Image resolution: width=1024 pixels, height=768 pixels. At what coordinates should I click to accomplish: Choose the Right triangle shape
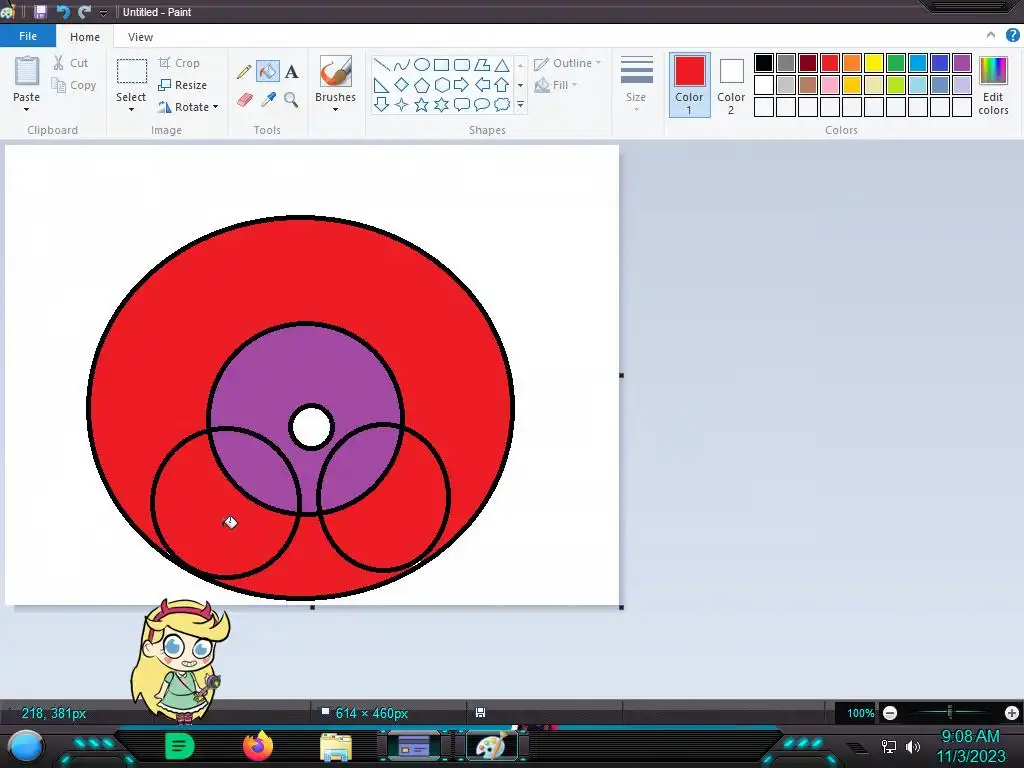[x=381, y=85]
